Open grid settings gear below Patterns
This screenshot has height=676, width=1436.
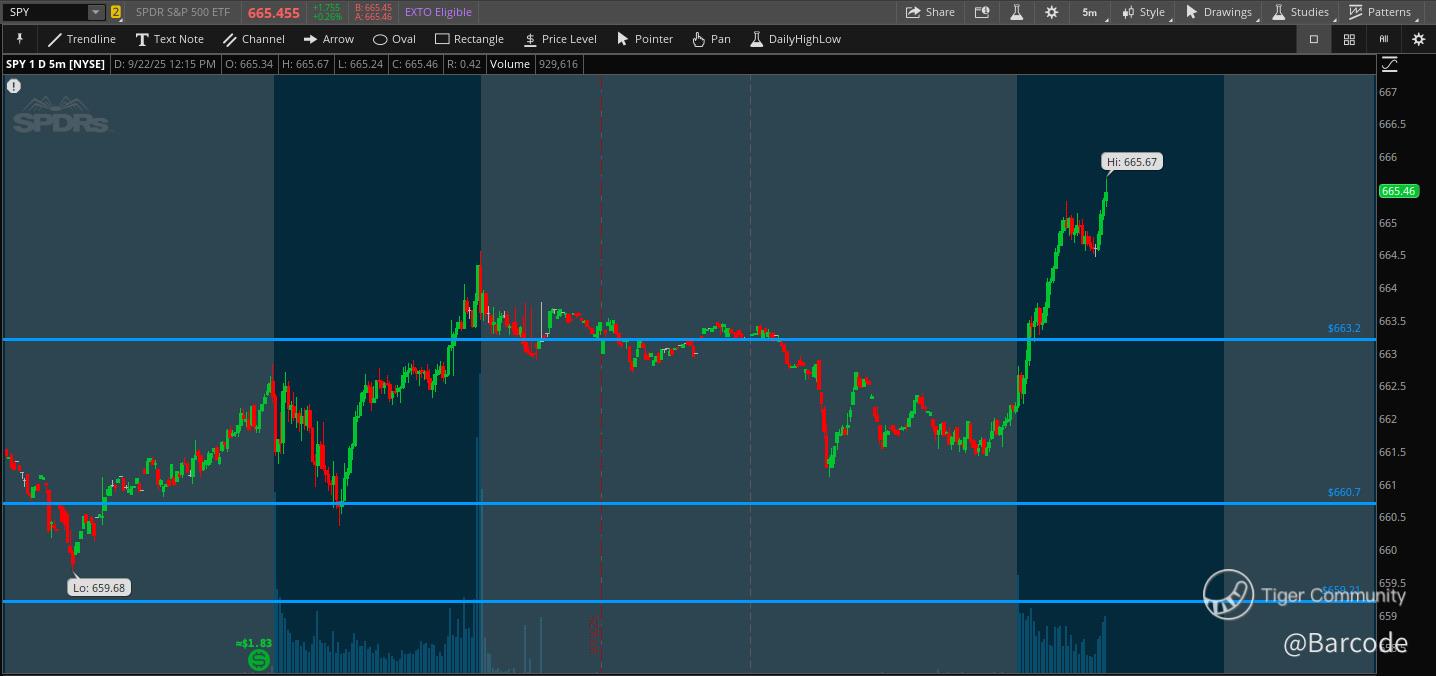(1418, 39)
